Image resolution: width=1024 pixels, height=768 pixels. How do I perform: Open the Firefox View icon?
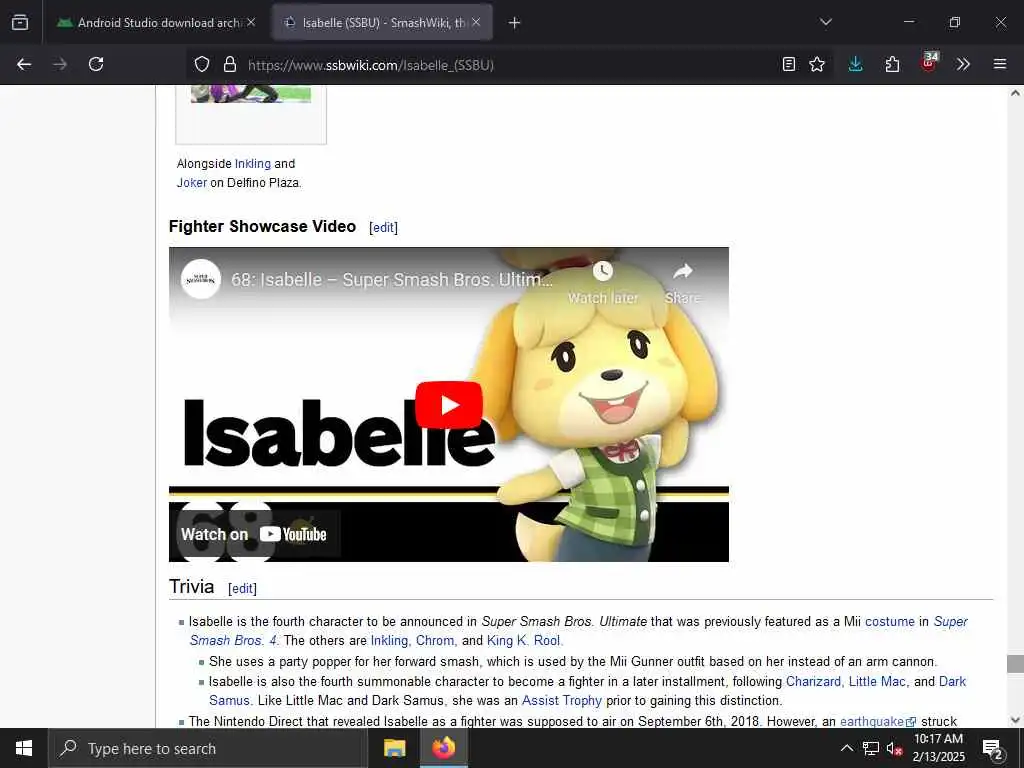pos(20,22)
